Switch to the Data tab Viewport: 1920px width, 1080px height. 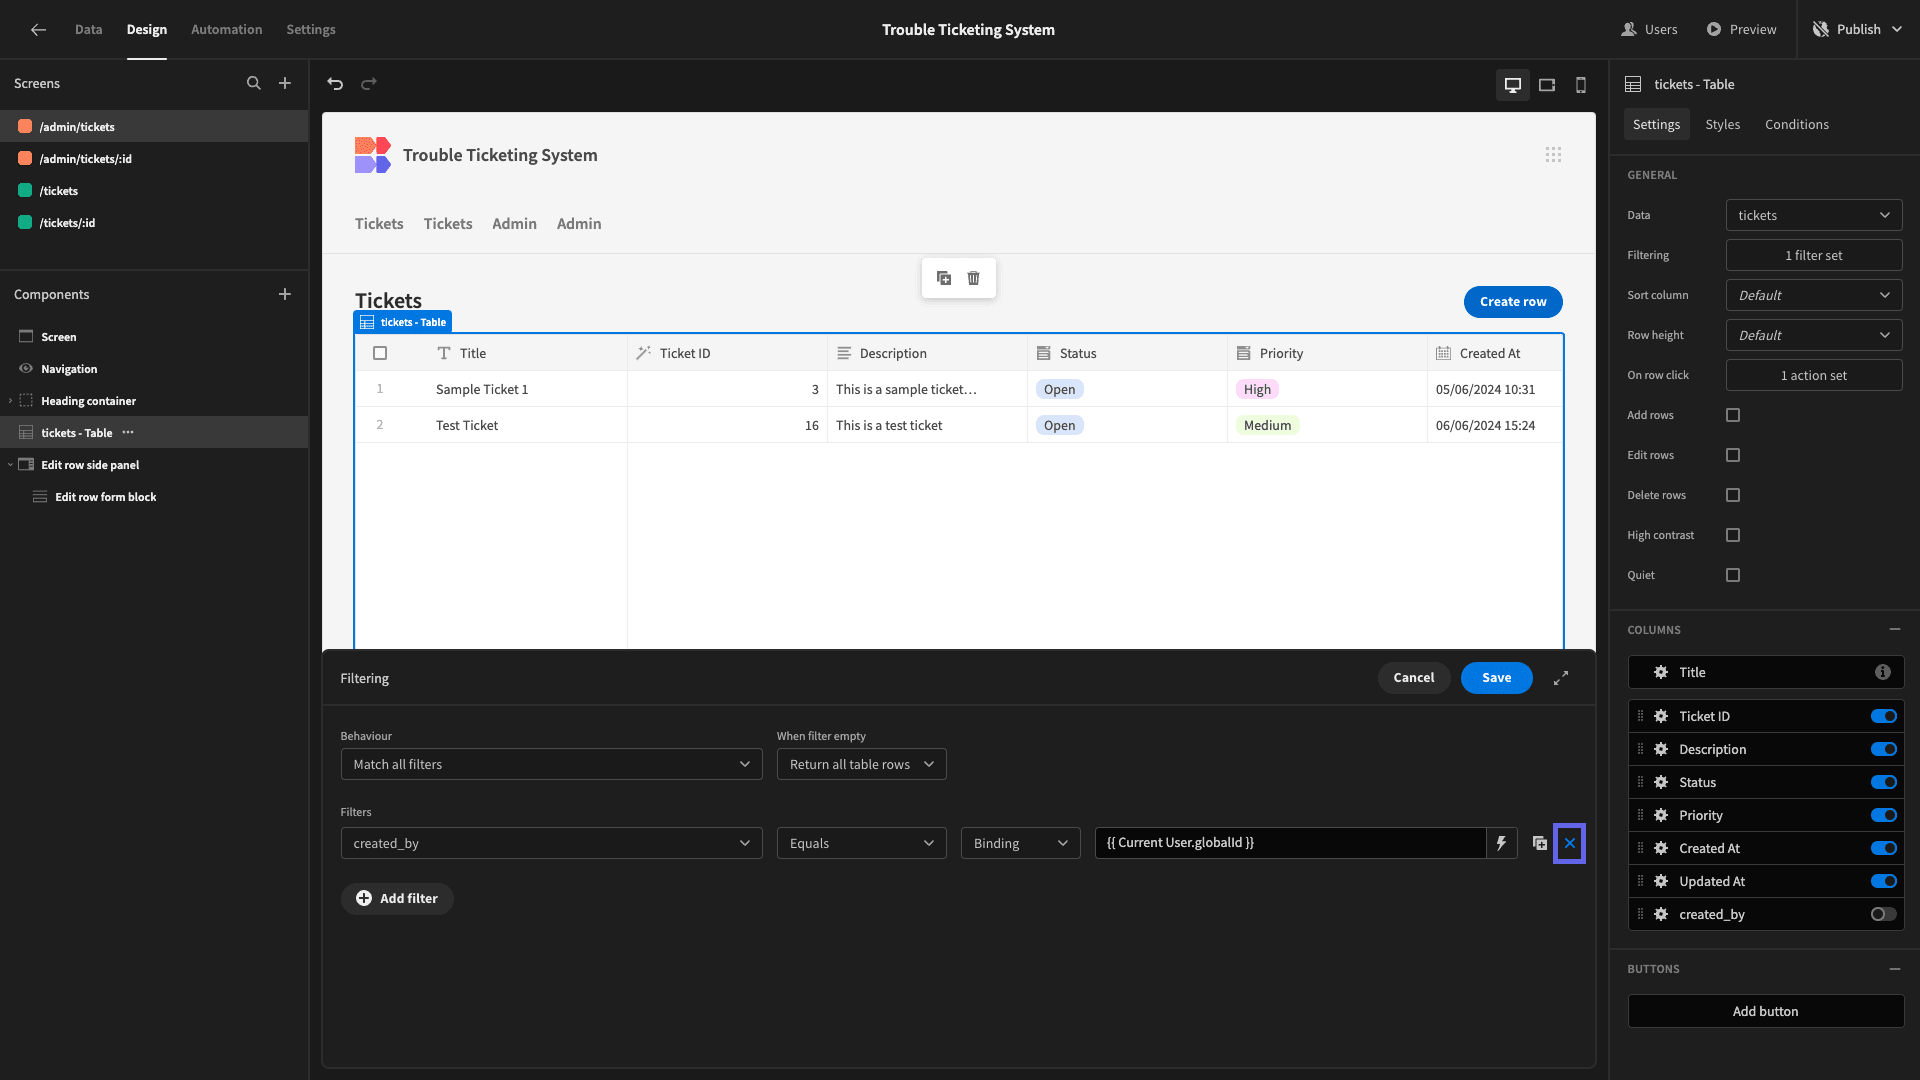tap(88, 30)
